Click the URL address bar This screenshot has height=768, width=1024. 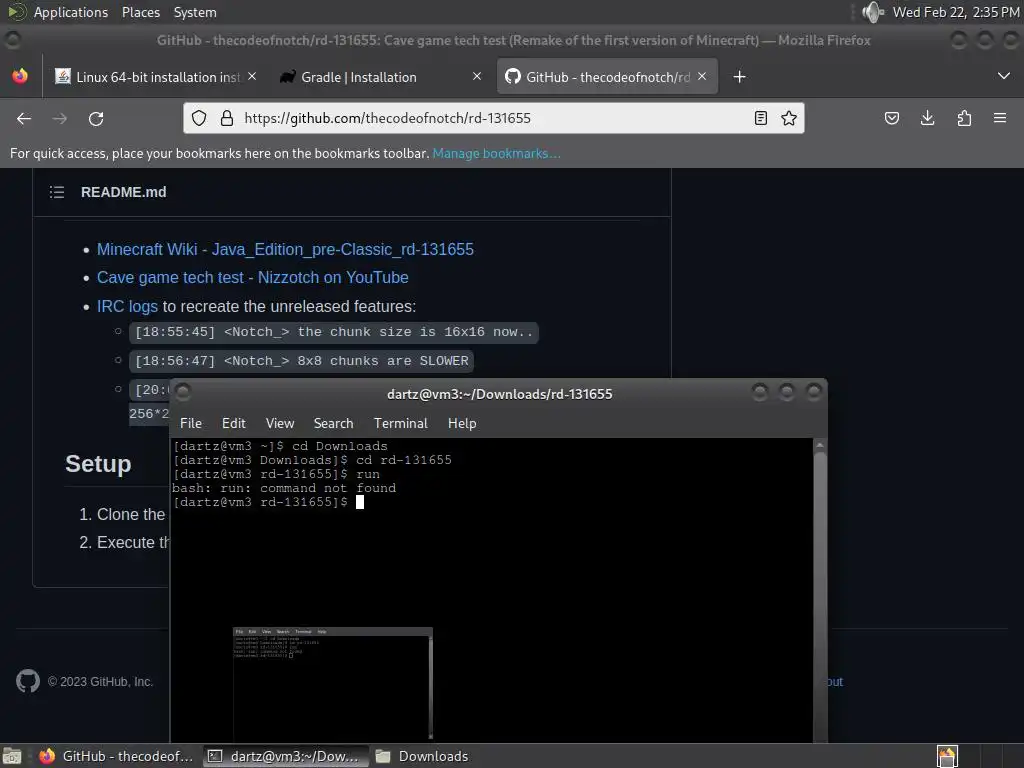[x=493, y=118]
